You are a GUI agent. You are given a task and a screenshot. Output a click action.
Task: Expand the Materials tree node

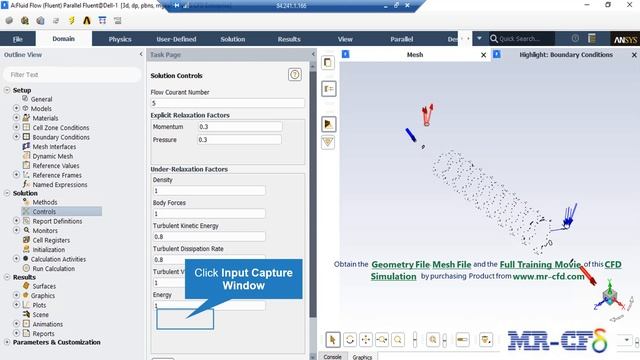(x=16, y=118)
